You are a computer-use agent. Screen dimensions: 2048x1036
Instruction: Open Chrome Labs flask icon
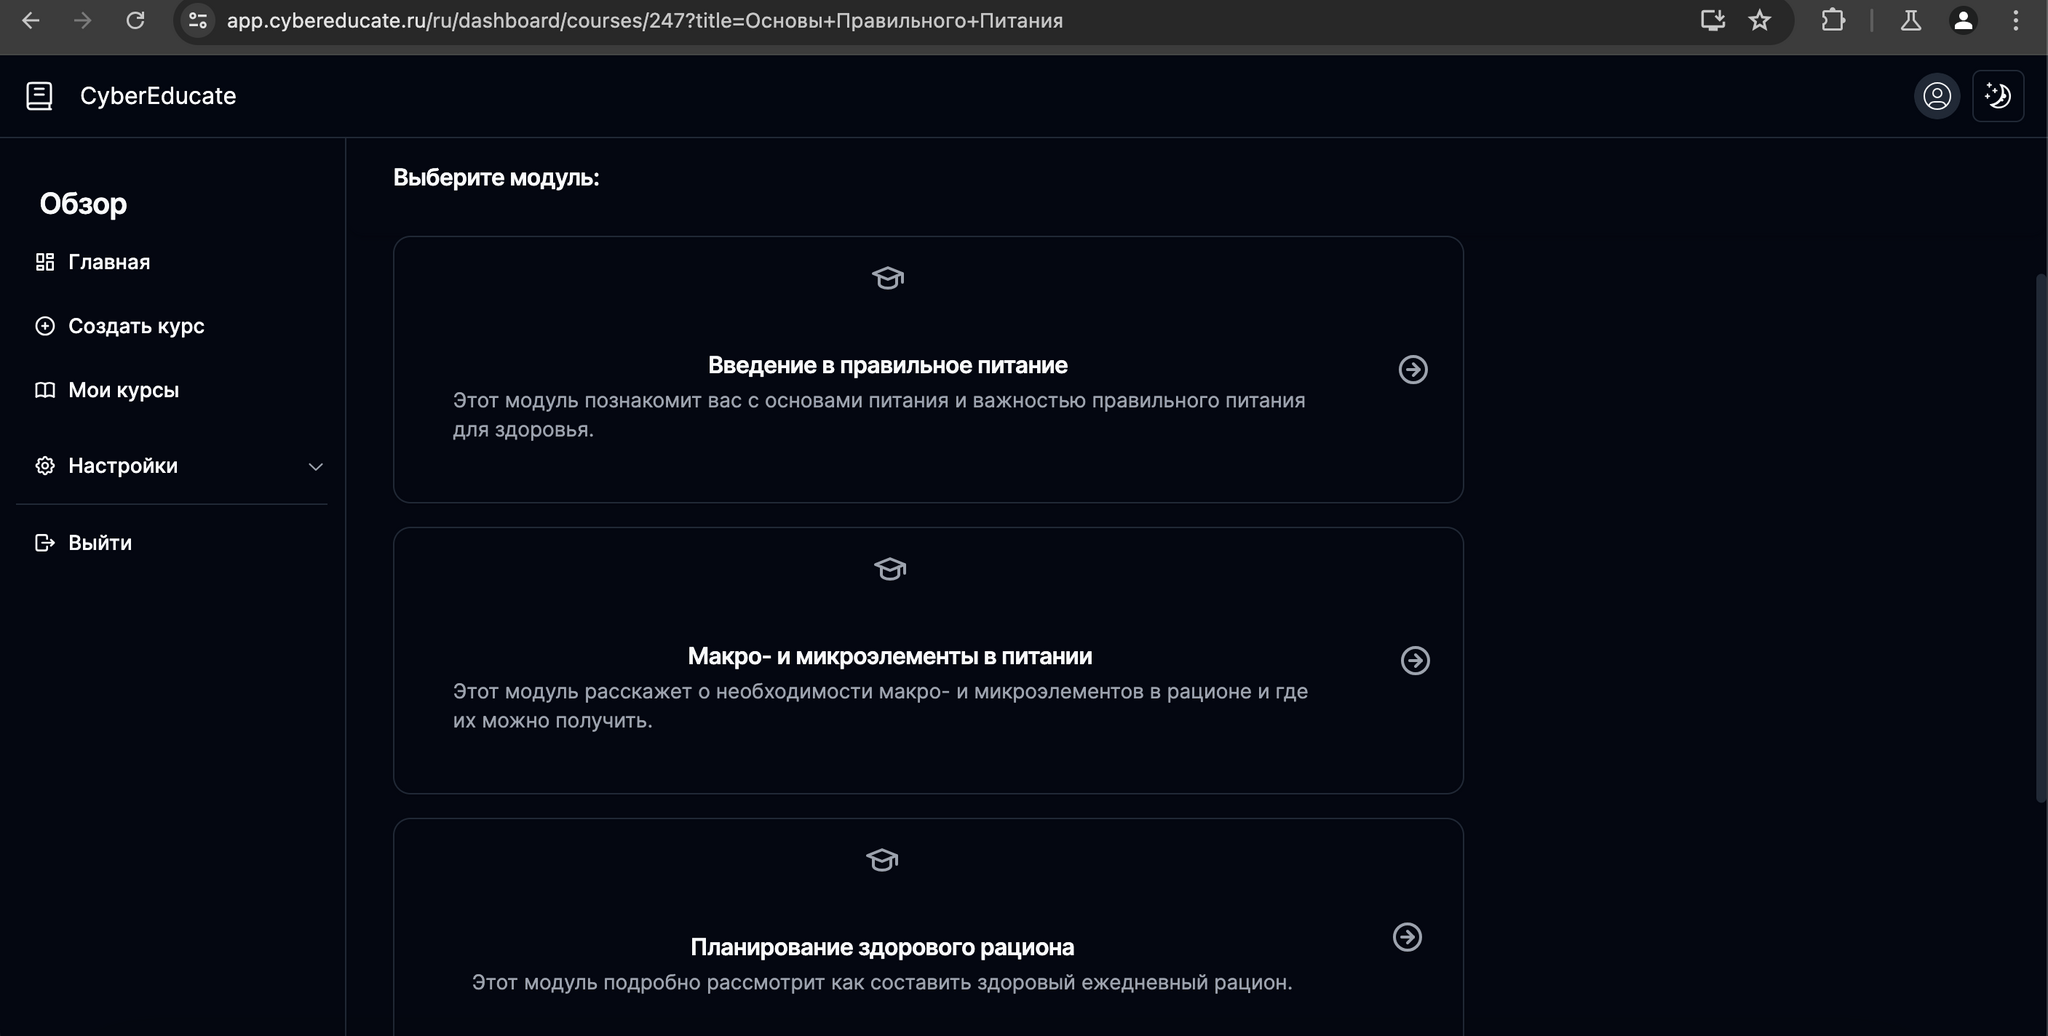(1911, 20)
